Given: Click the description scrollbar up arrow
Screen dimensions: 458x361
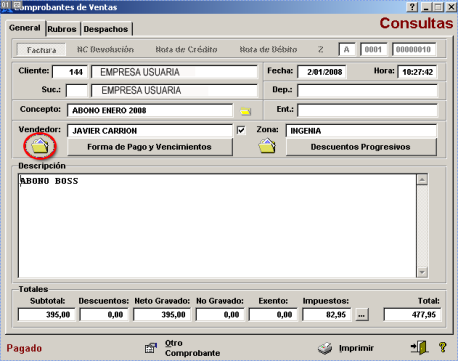Looking at the screenshot, I should 422,179.
